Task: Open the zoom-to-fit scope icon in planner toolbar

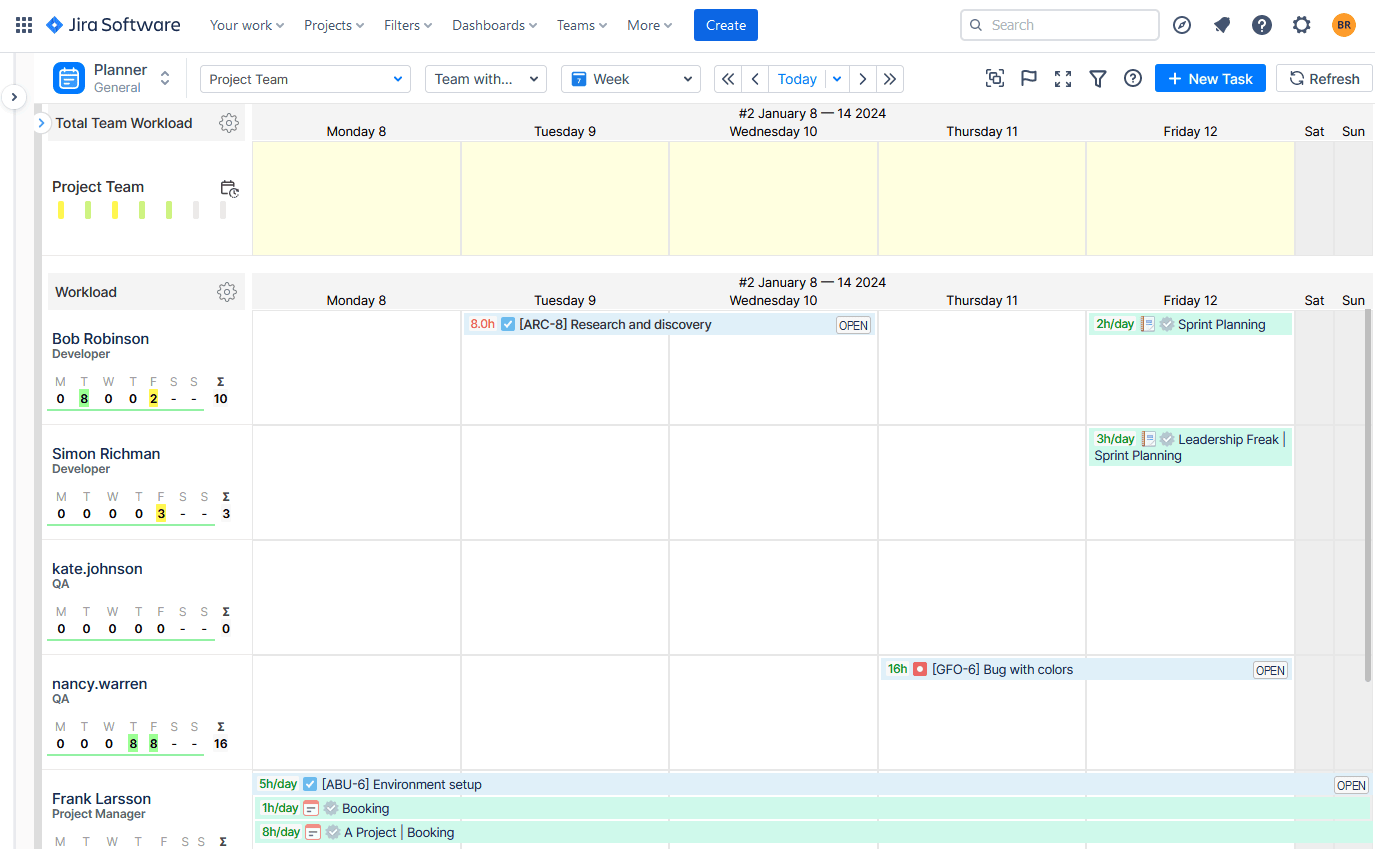Action: pyautogui.click(x=994, y=78)
